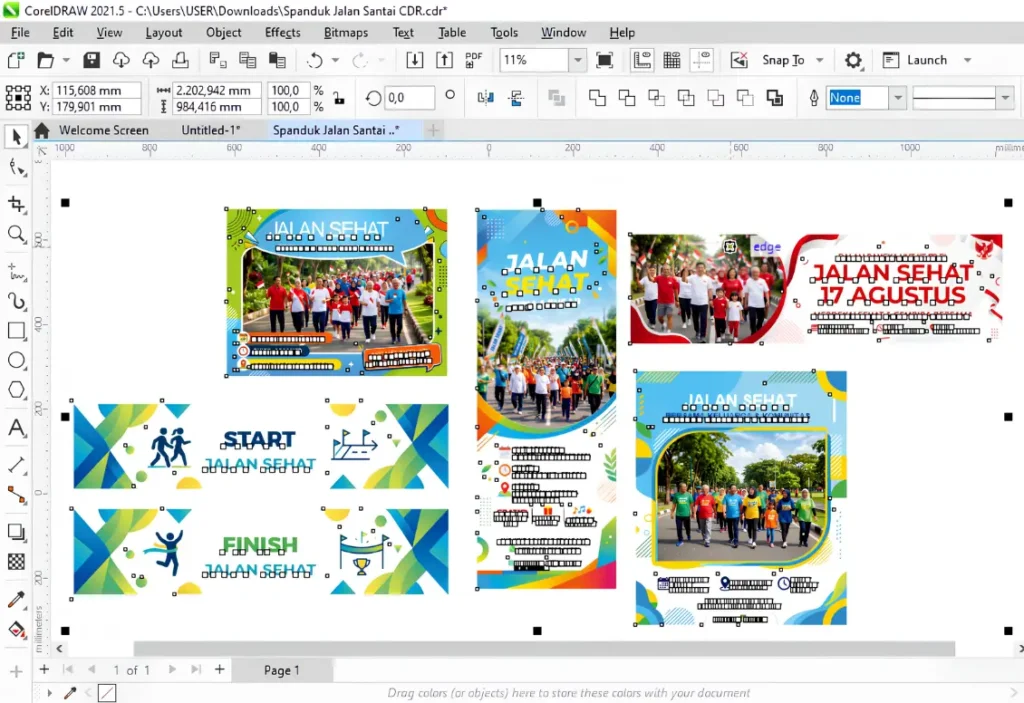This screenshot has width=1024, height=703.
Task: Open the File menu
Action: tap(20, 32)
